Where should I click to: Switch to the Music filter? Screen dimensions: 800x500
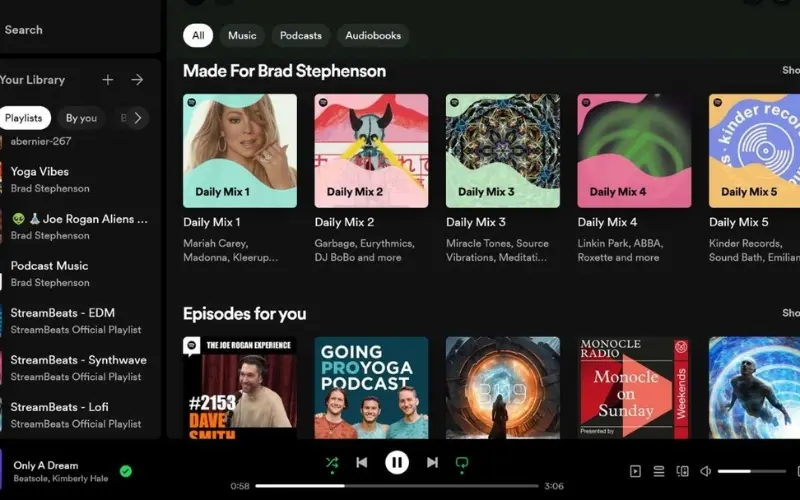(242, 35)
